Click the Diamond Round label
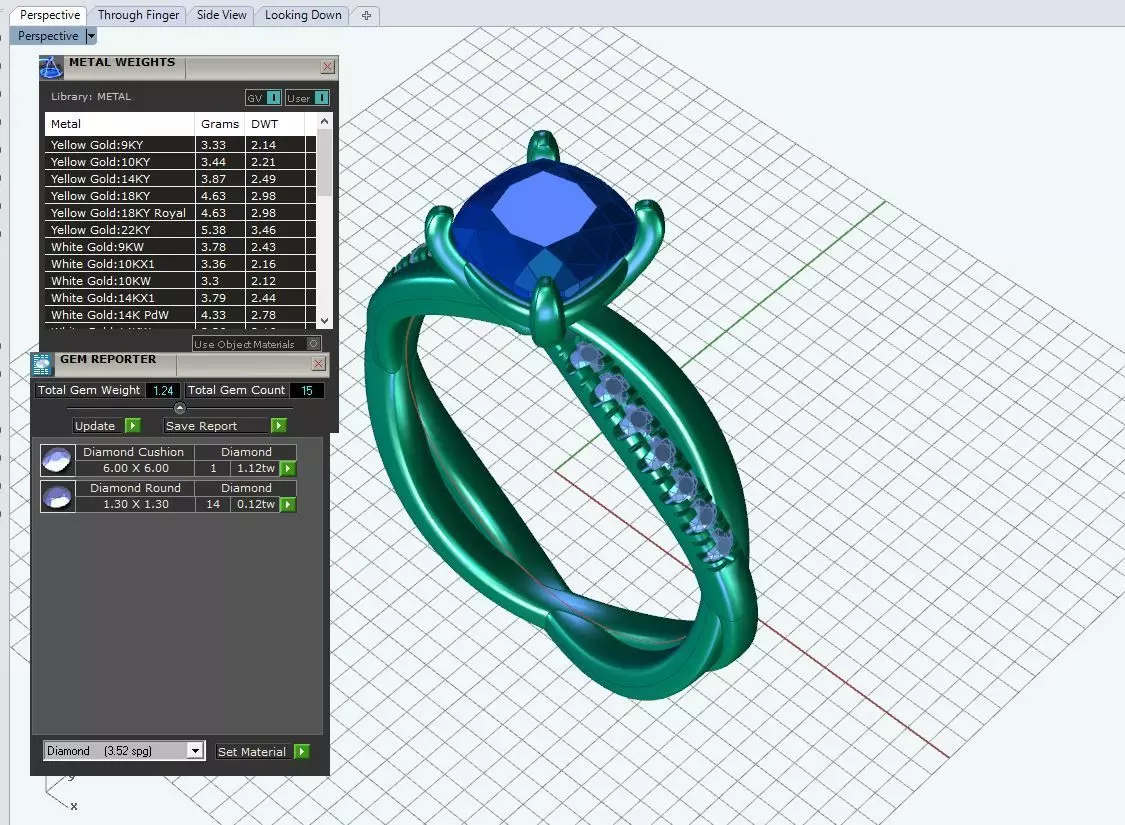The height and width of the screenshot is (825, 1125). tap(135, 488)
